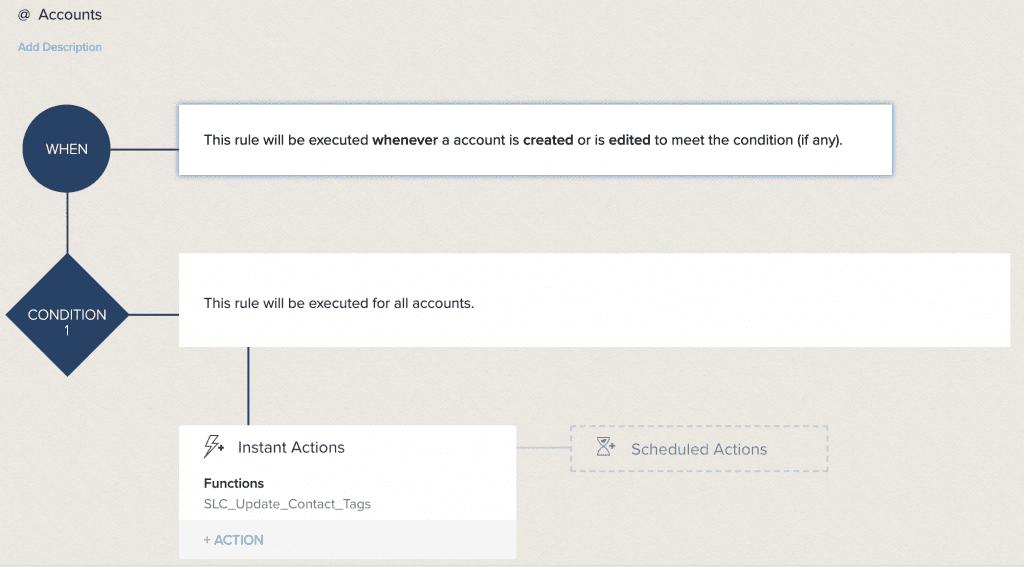Click the connector line linking to Scheduled Actions
This screenshot has width=1024, height=567.
(x=543, y=447)
